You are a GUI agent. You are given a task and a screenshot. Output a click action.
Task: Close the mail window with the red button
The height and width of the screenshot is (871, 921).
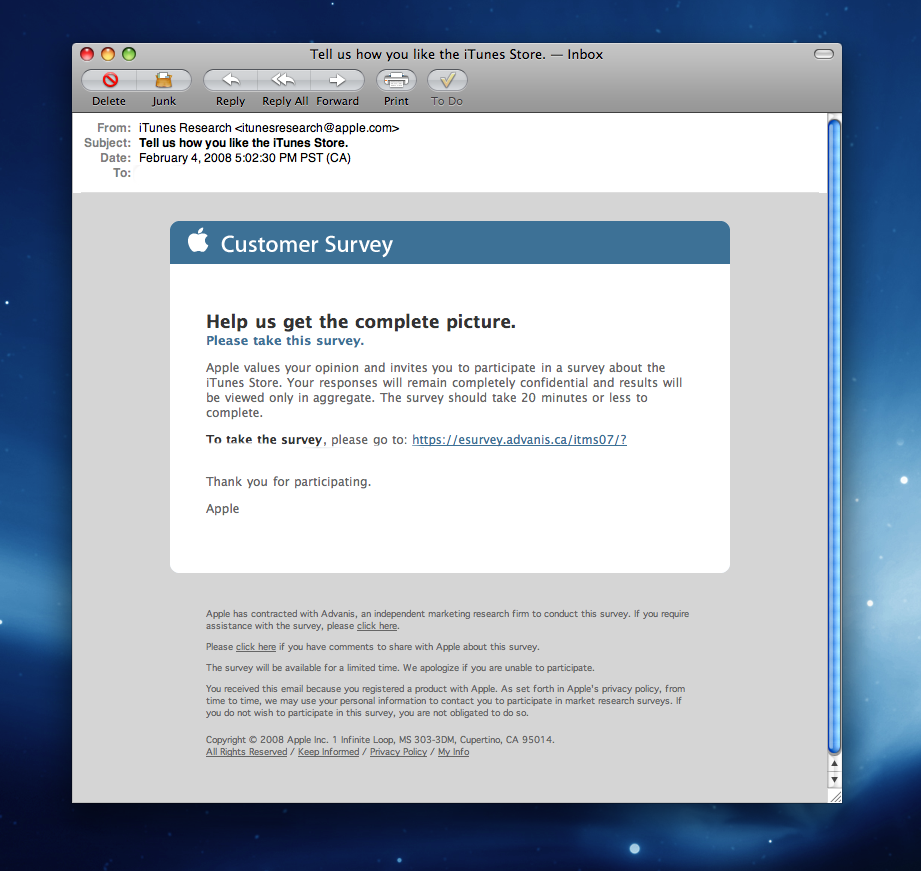(87, 54)
